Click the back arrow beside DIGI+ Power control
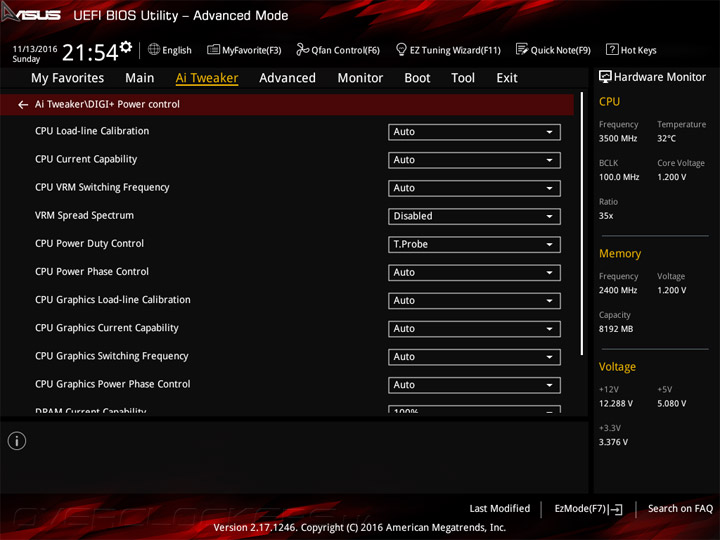The width and height of the screenshot is (720, 540). [x=23, y=105]
